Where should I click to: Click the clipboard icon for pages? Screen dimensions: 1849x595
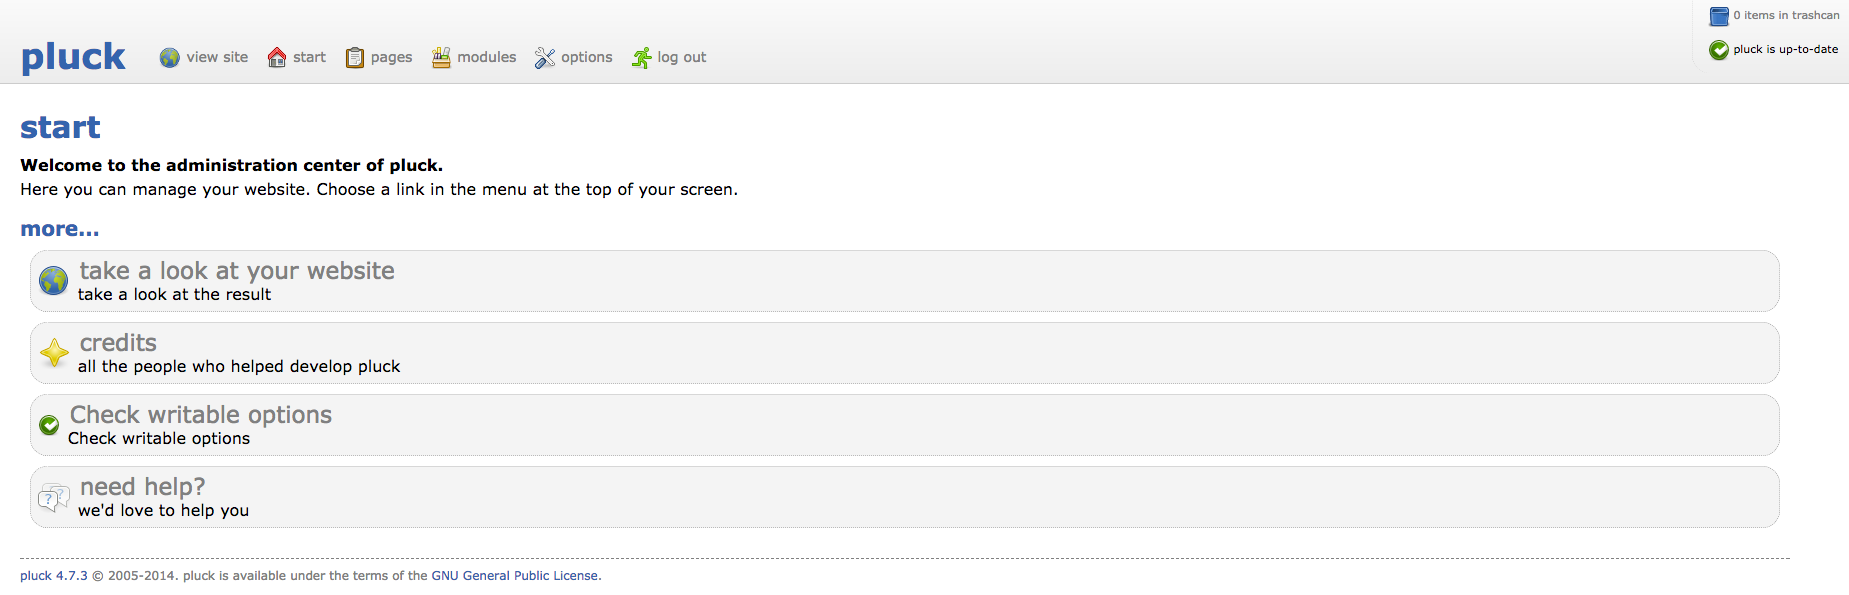click(355, 58)
